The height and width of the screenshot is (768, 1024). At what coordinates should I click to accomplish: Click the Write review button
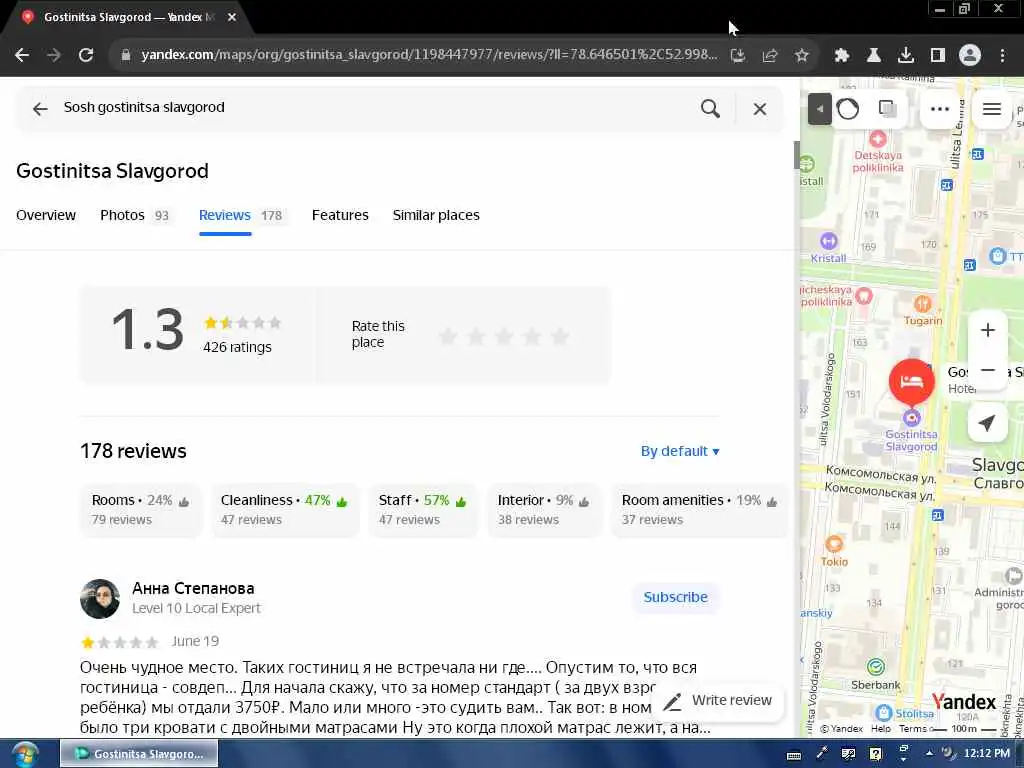tap(718, 701)
